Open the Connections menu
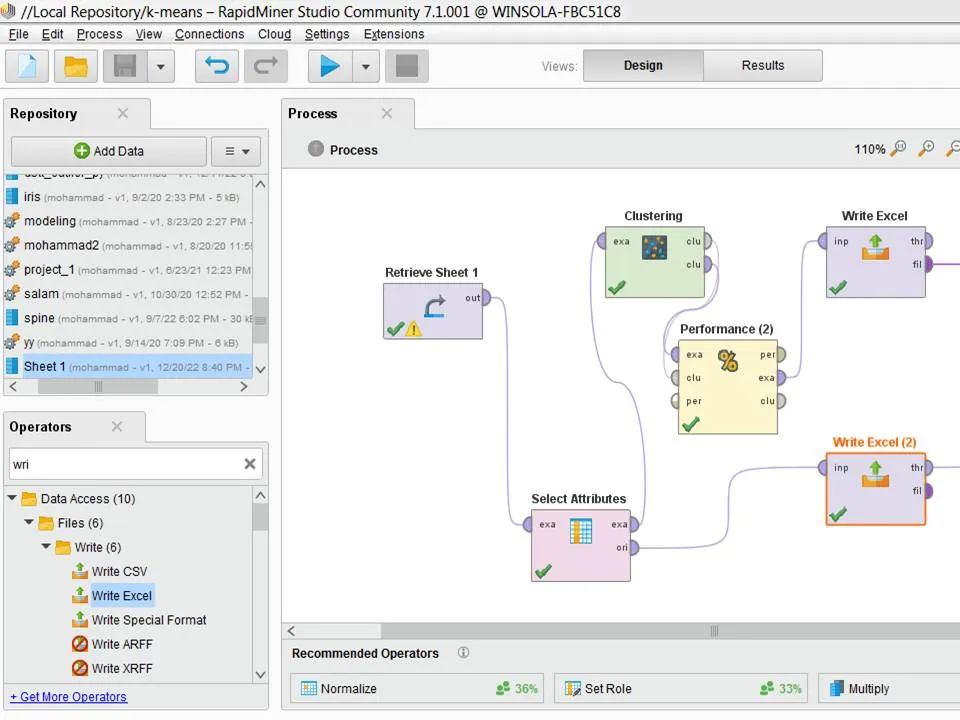The image size is (960, 720). click(x=209, y=34)
